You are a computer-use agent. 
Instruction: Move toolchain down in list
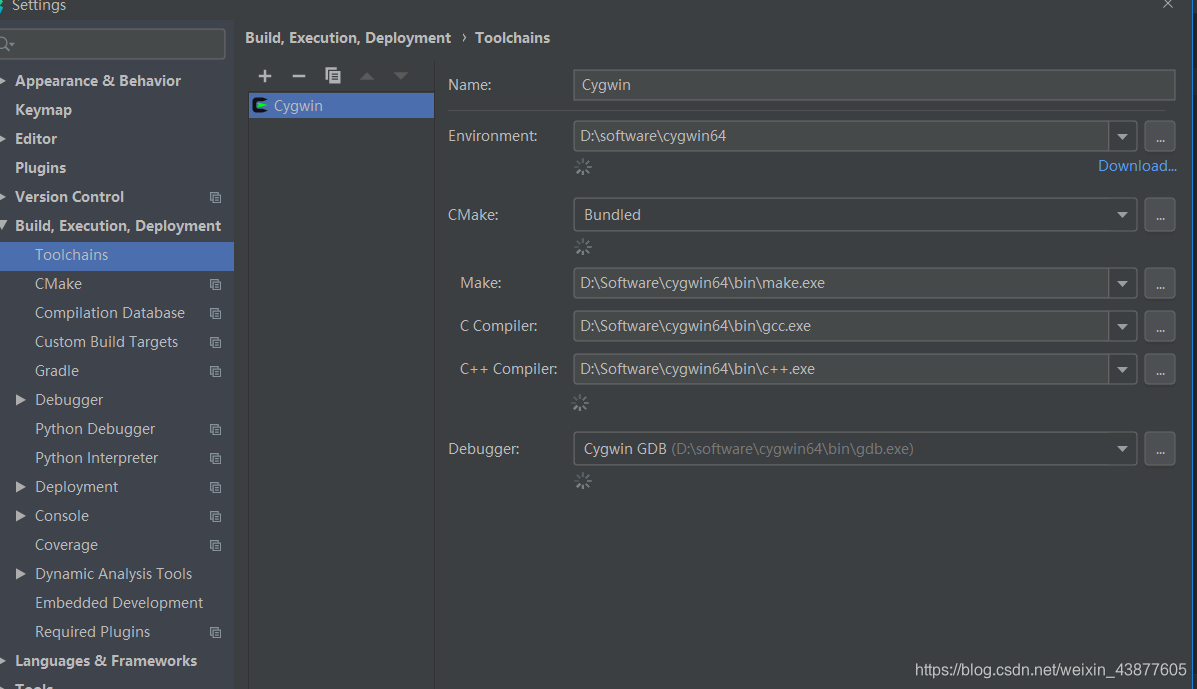pos(401,76)
